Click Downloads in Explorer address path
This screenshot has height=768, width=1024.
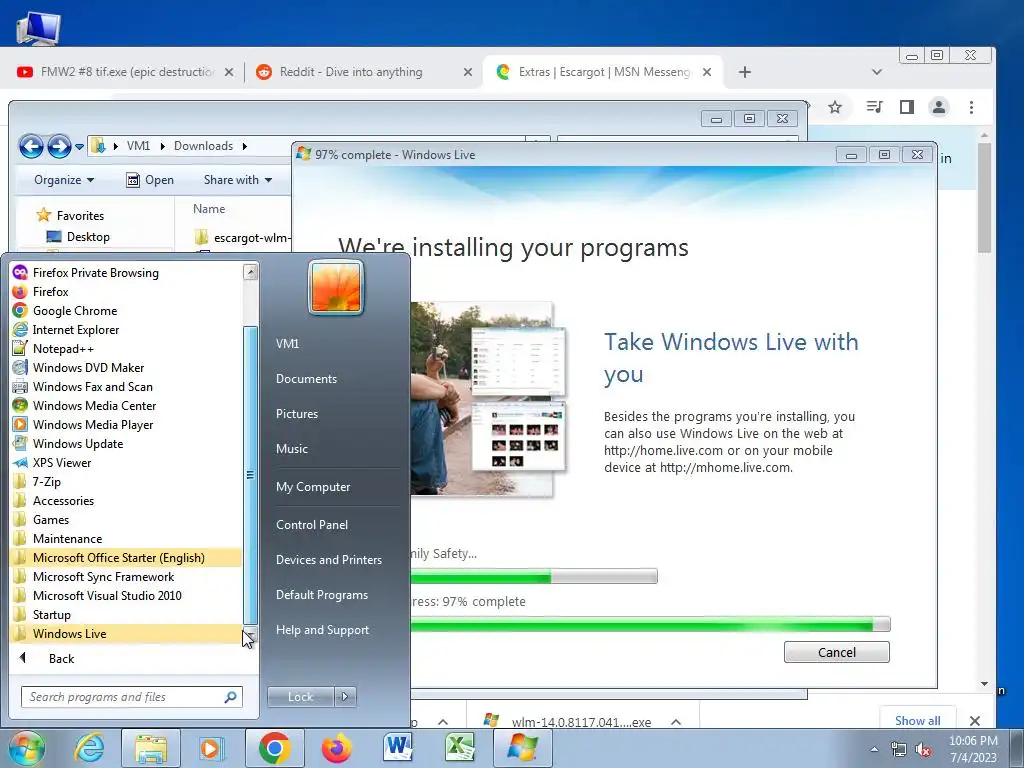[x=203, y=146]
